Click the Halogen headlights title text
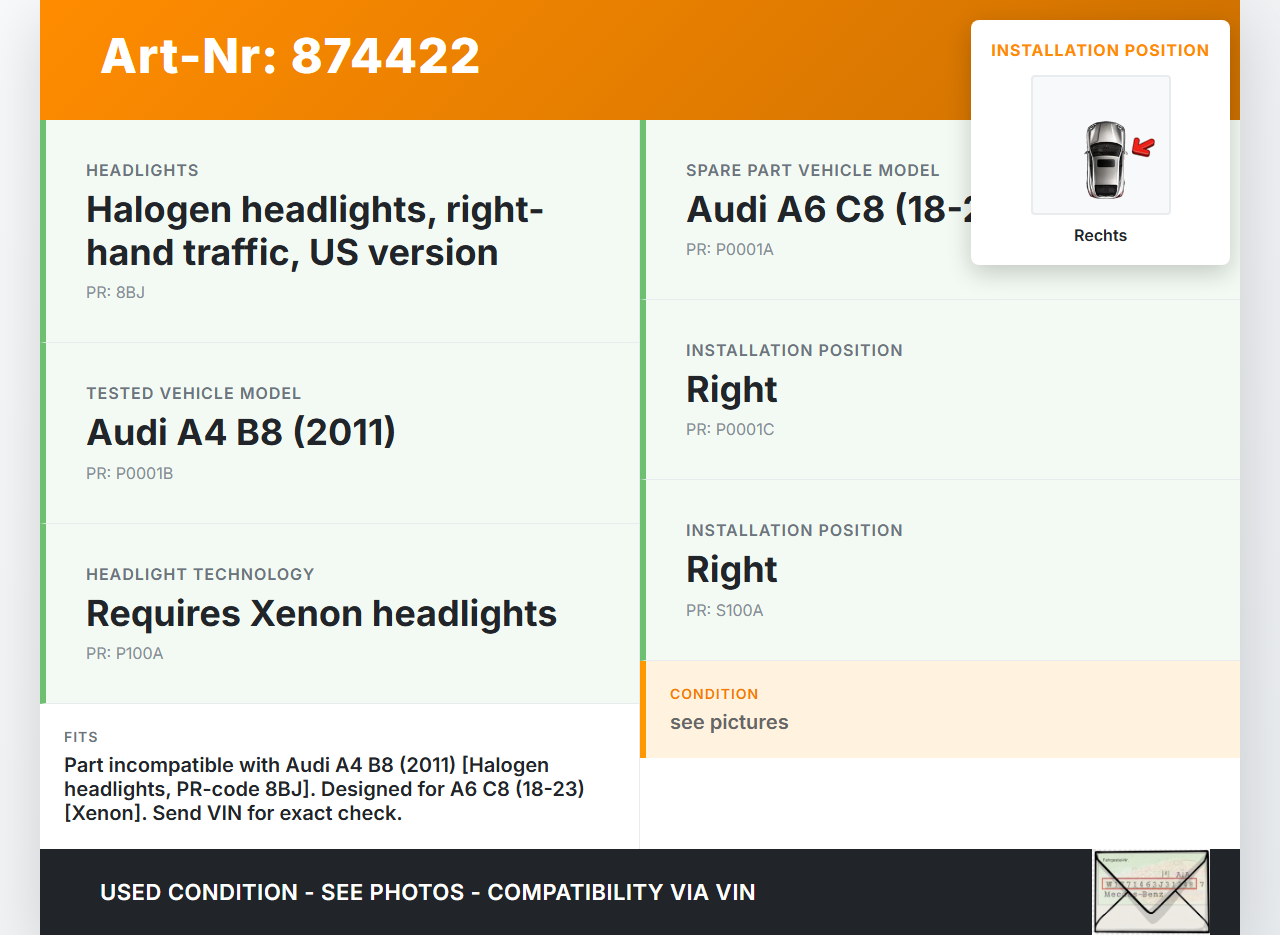 tap(314, 231)
